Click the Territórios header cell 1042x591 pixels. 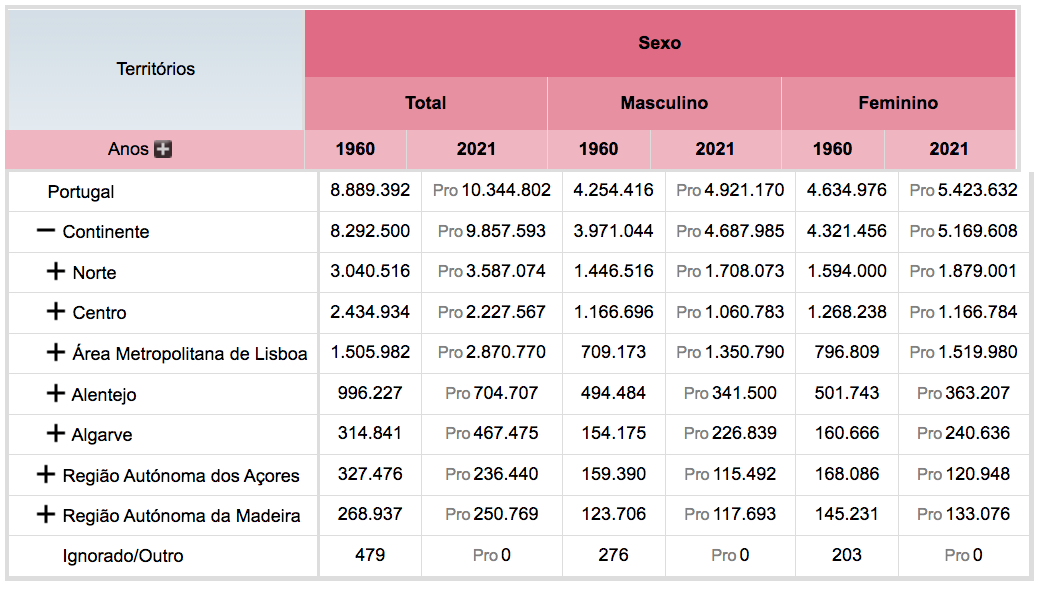[155, 69]
